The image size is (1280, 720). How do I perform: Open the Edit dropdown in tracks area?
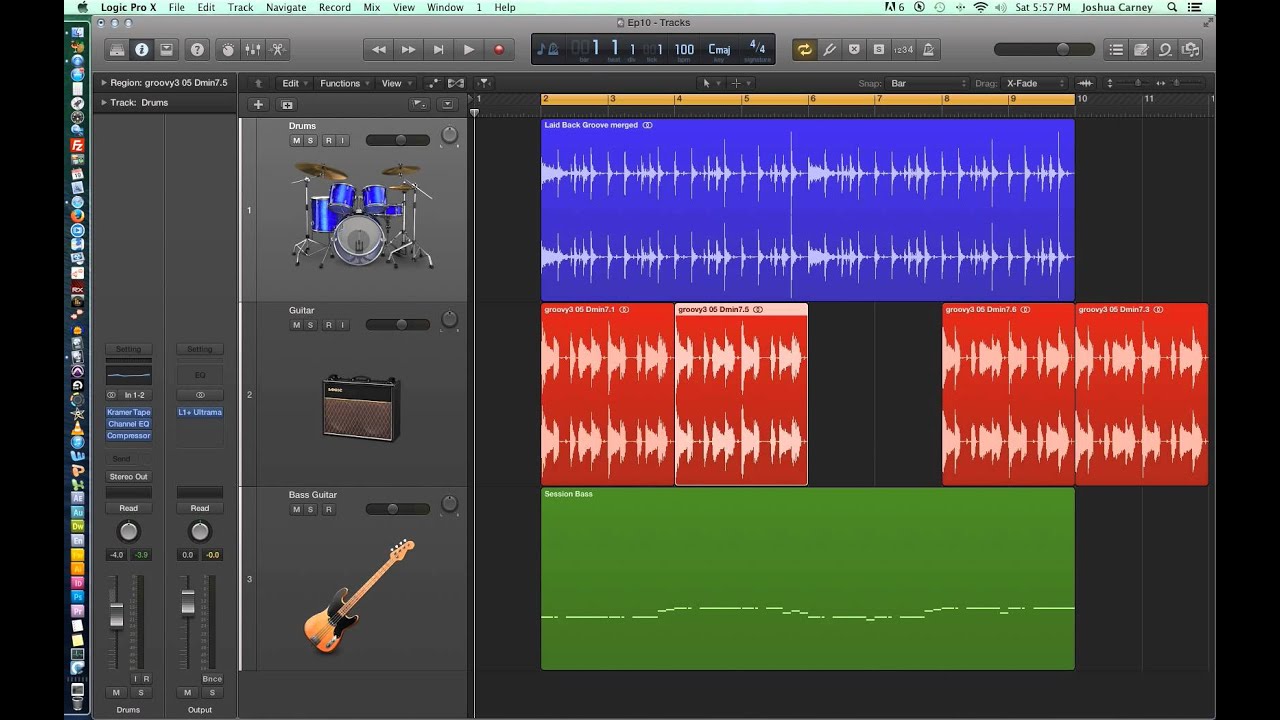coord(294,83)
